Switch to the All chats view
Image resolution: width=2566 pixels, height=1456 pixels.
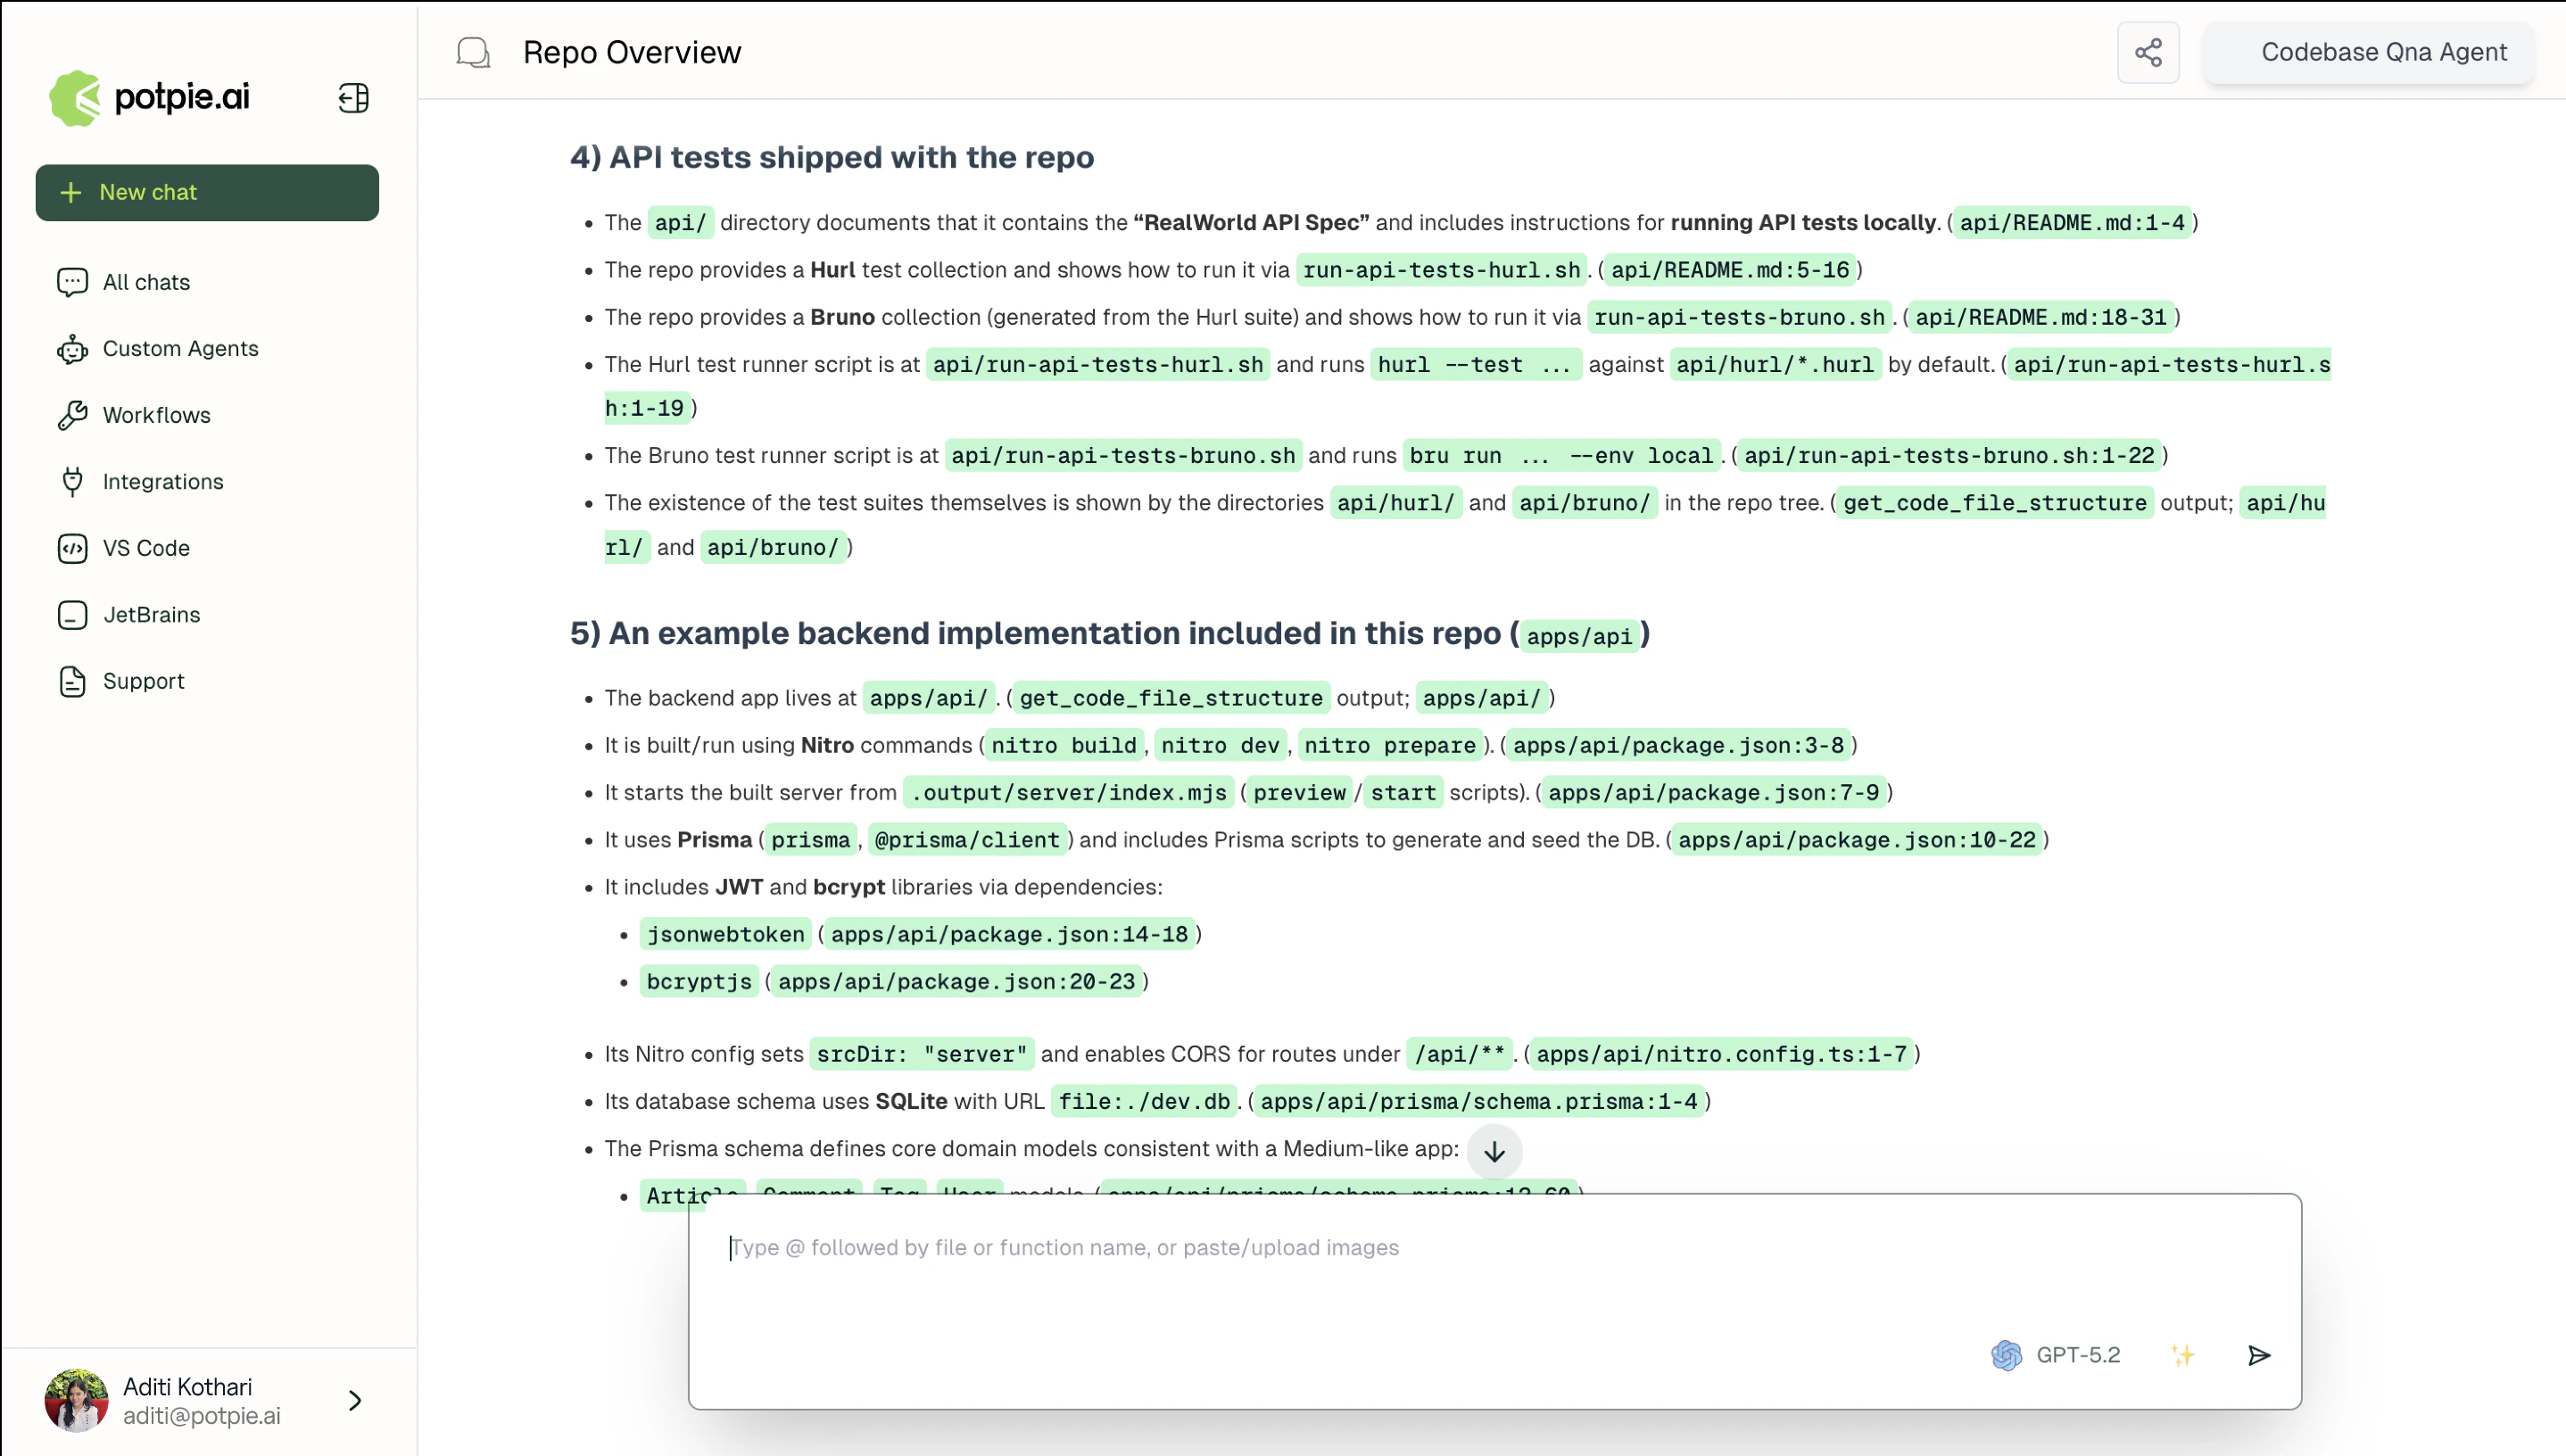145,281
